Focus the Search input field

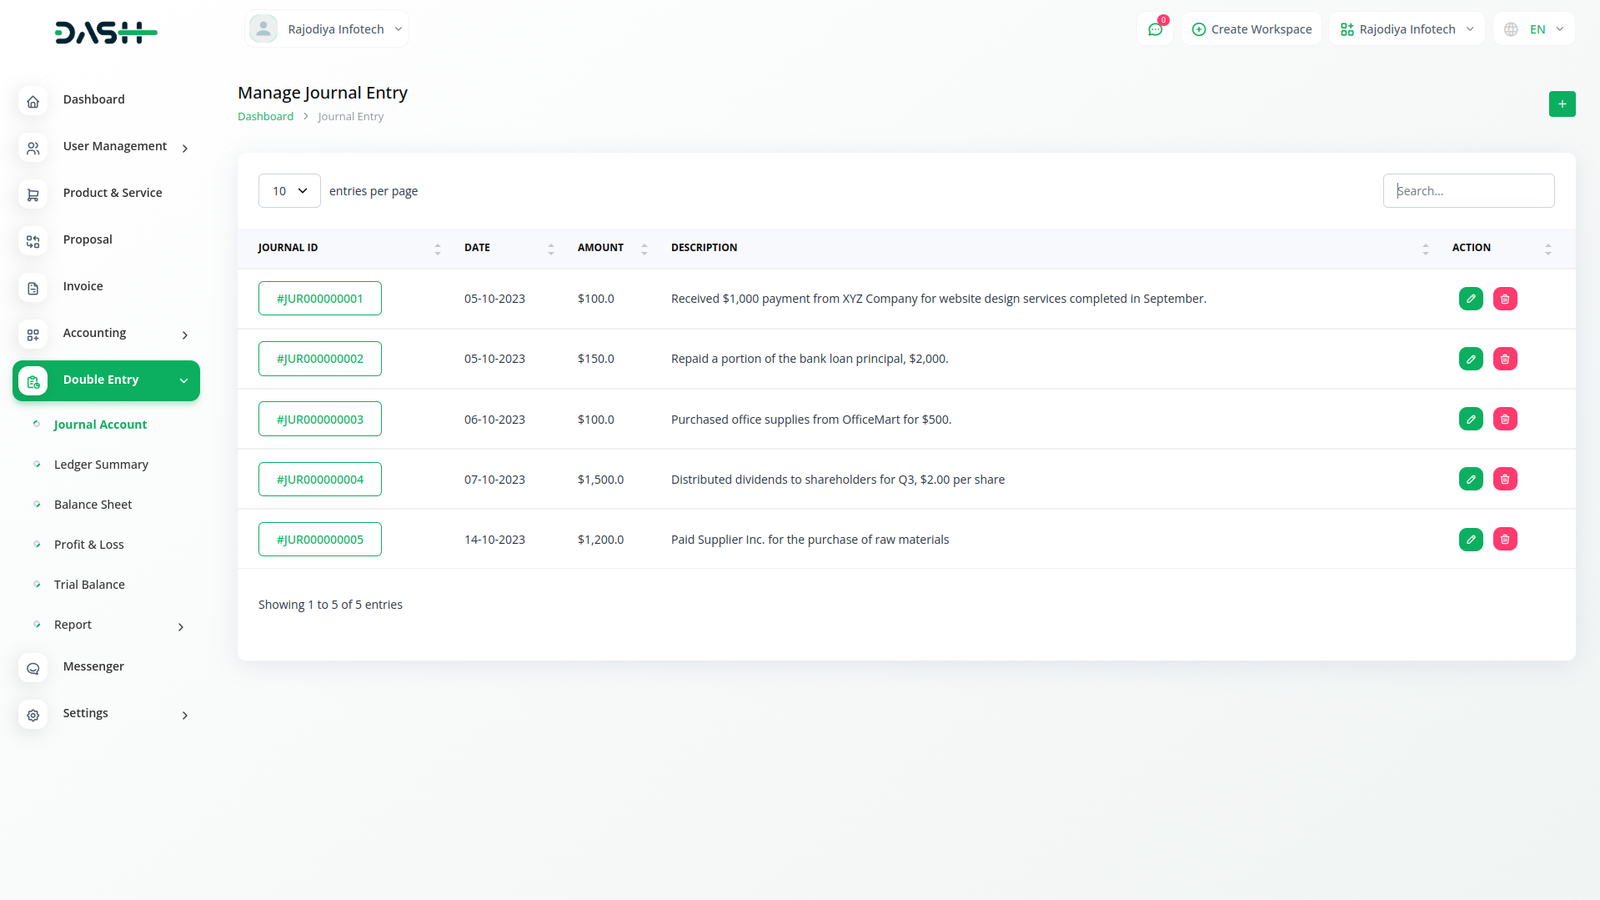point(1468,191)
